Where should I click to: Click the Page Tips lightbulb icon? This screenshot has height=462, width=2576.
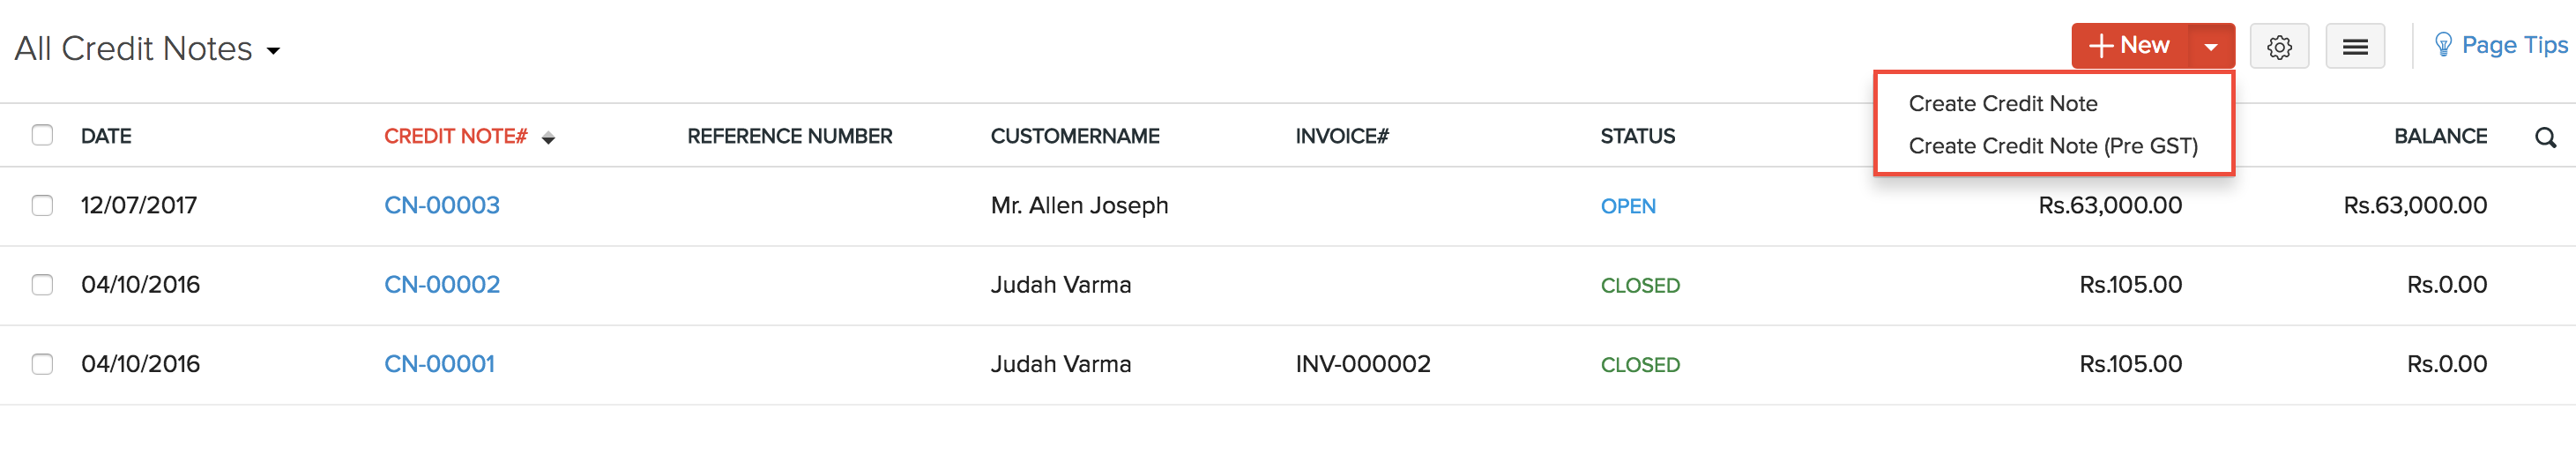2443,45
